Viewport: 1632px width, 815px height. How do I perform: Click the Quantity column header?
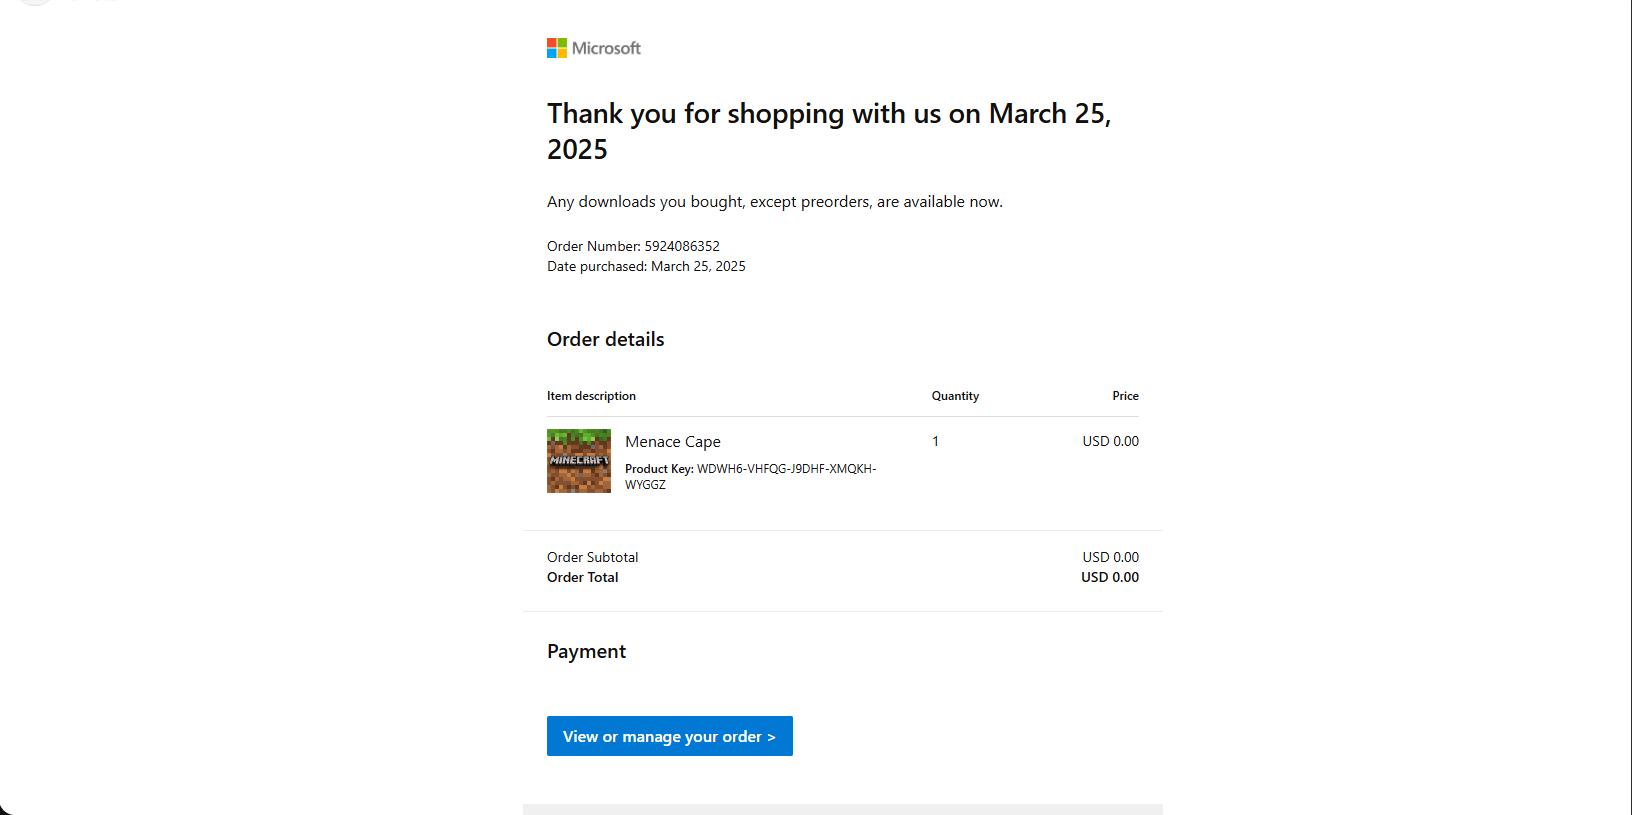[955, 396]
